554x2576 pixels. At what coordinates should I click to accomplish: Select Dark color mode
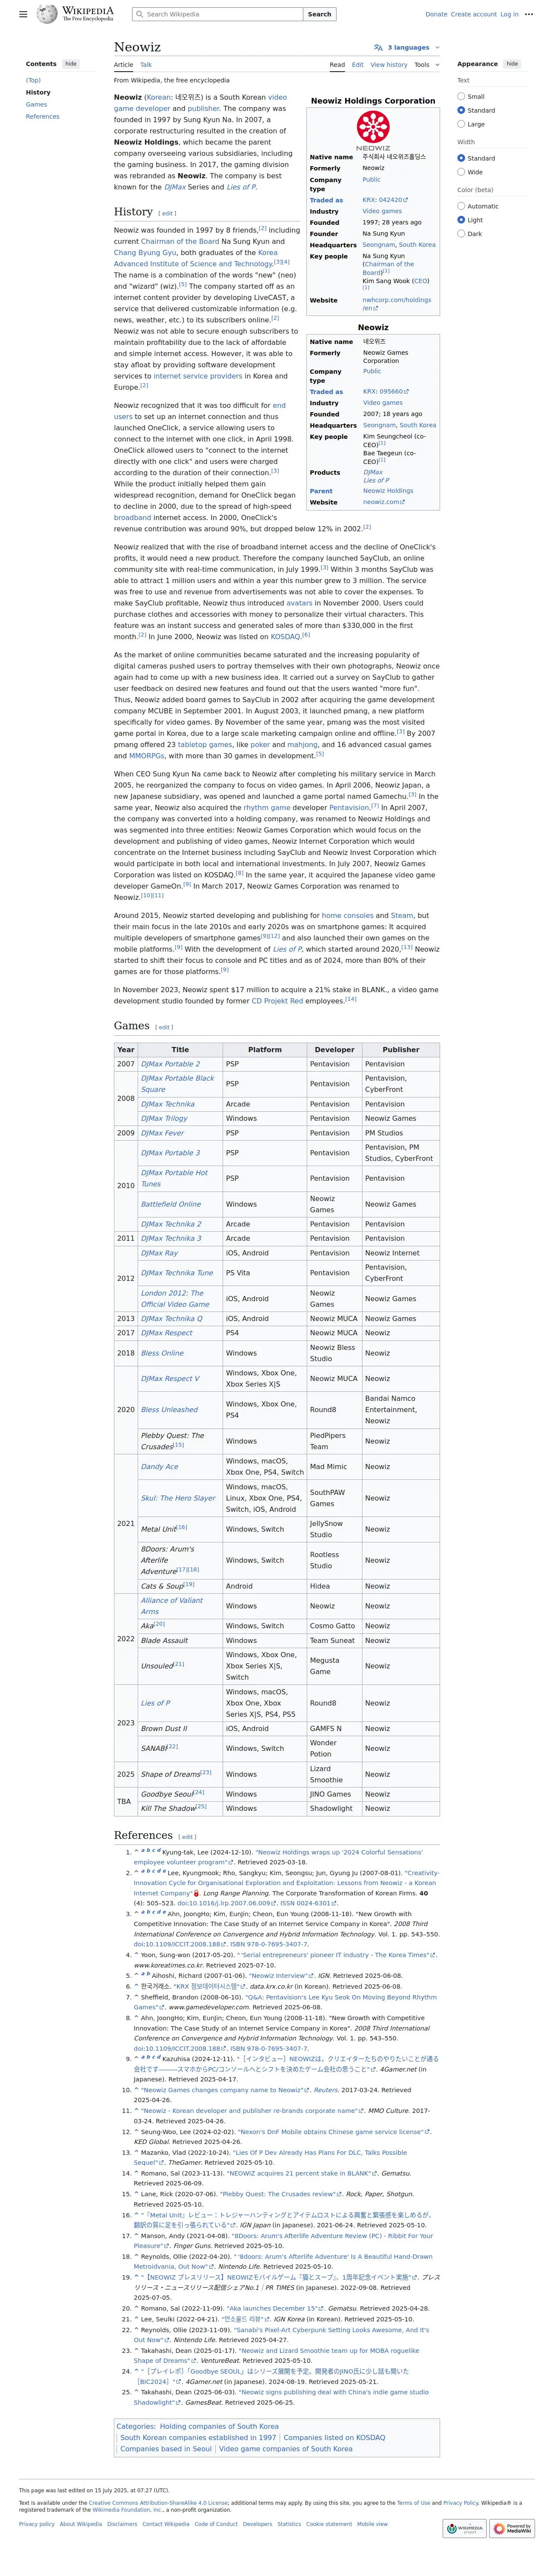coord(461,234)
